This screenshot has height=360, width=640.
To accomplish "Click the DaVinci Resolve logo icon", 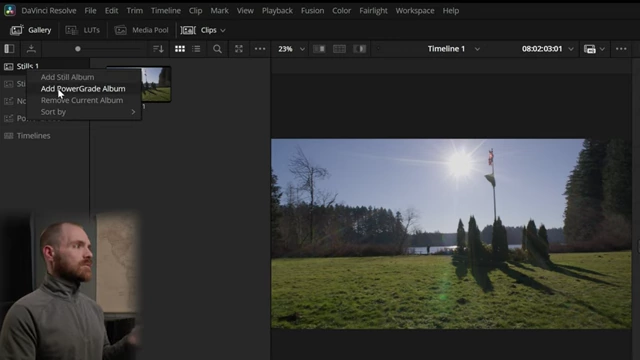I will pyautogui.click(x=10, y=11).
